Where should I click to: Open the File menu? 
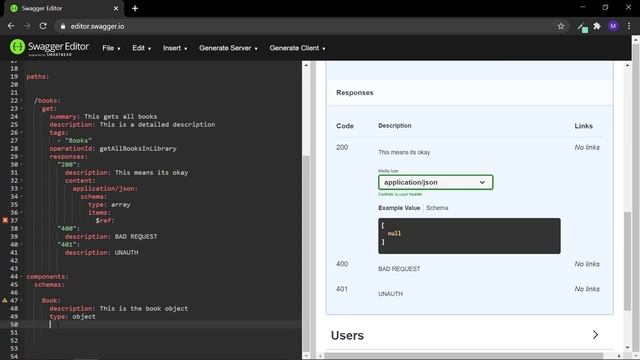click(111, 48)
